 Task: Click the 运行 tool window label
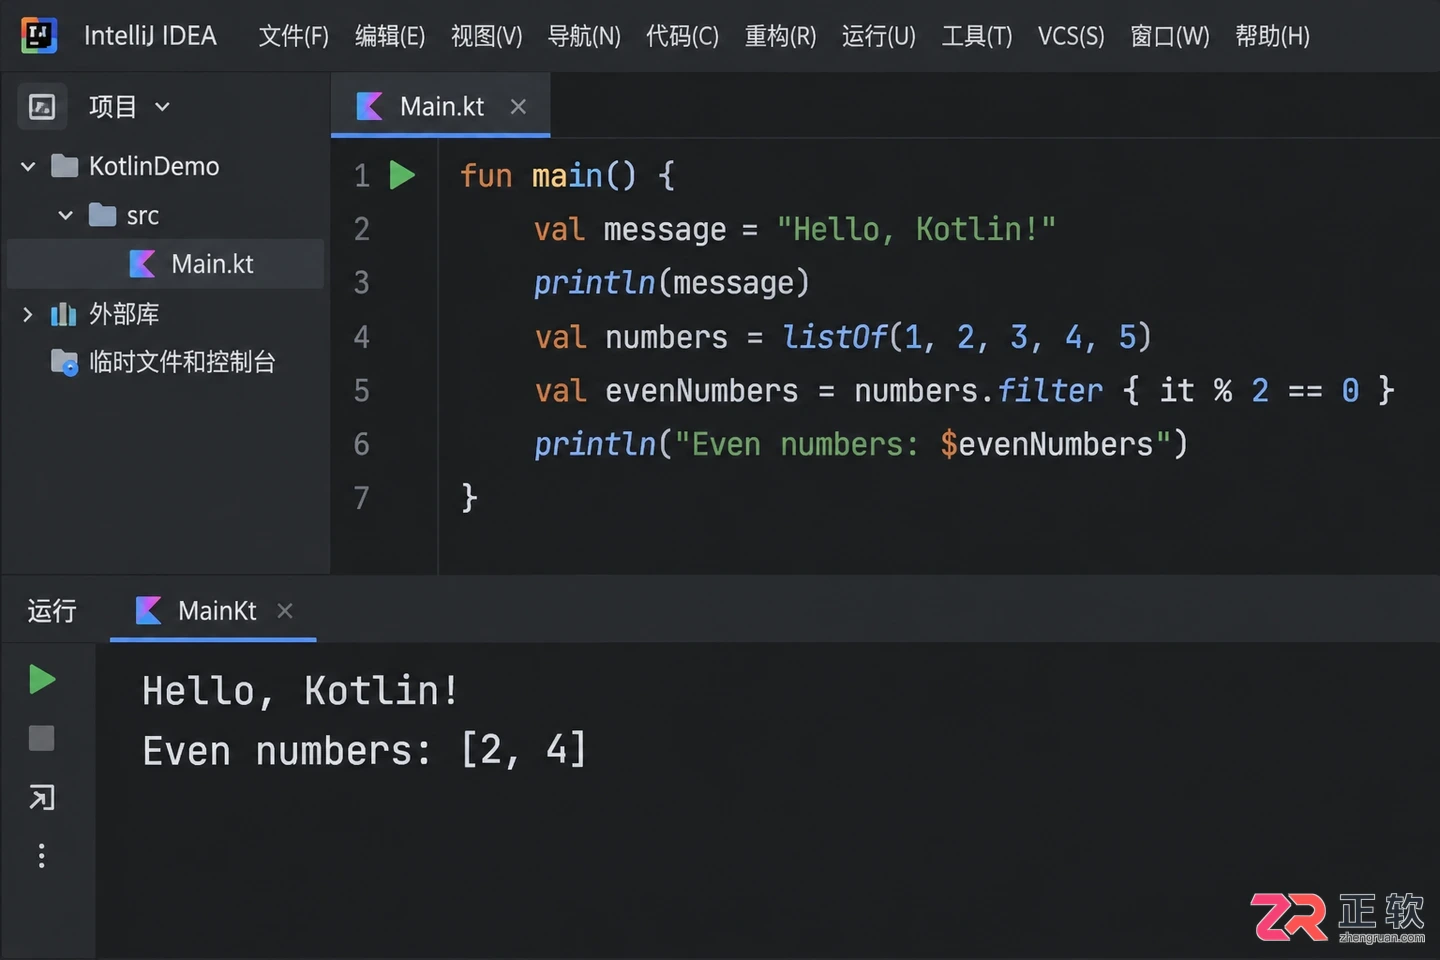pyautogui.click(x=52, y=611)
